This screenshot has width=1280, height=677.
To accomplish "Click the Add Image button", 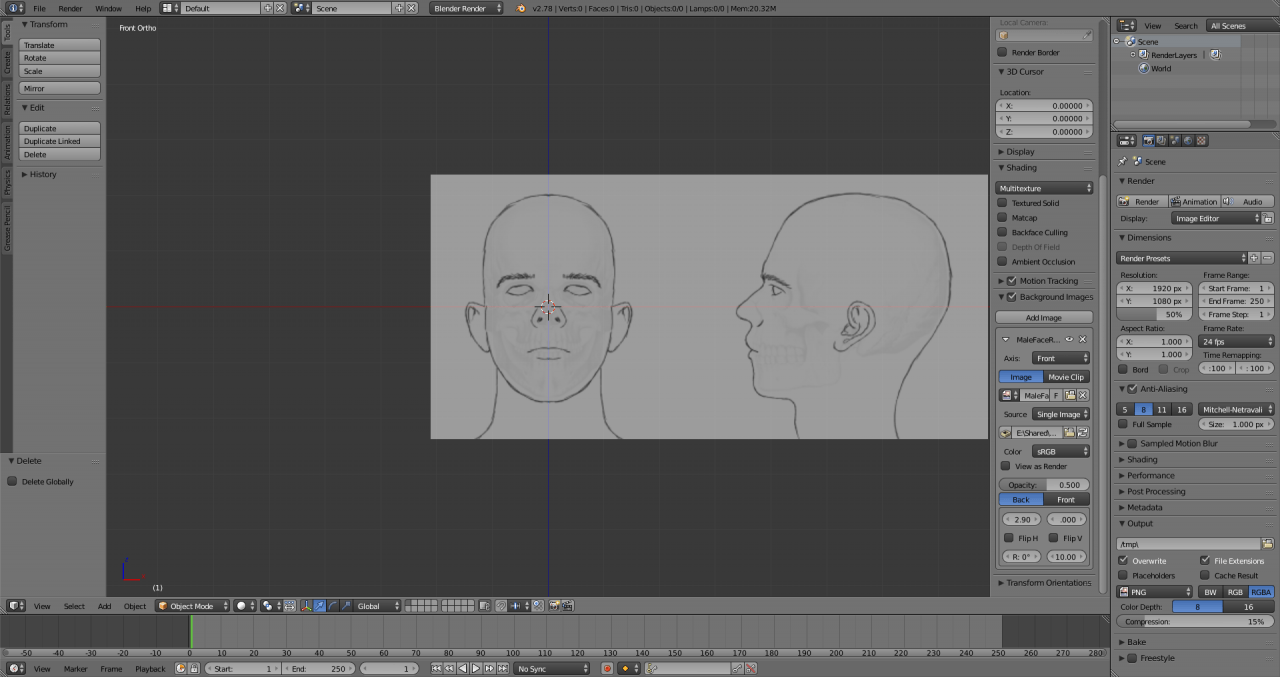I will click(1043, 318).
